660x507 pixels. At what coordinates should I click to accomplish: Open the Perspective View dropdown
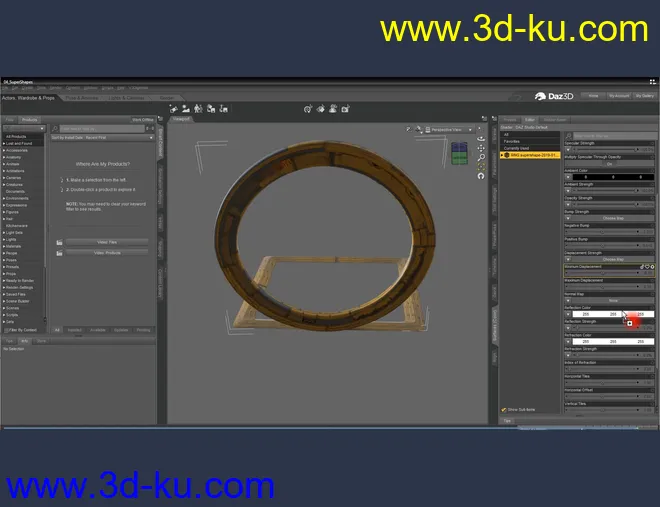(x=450, y=129)
